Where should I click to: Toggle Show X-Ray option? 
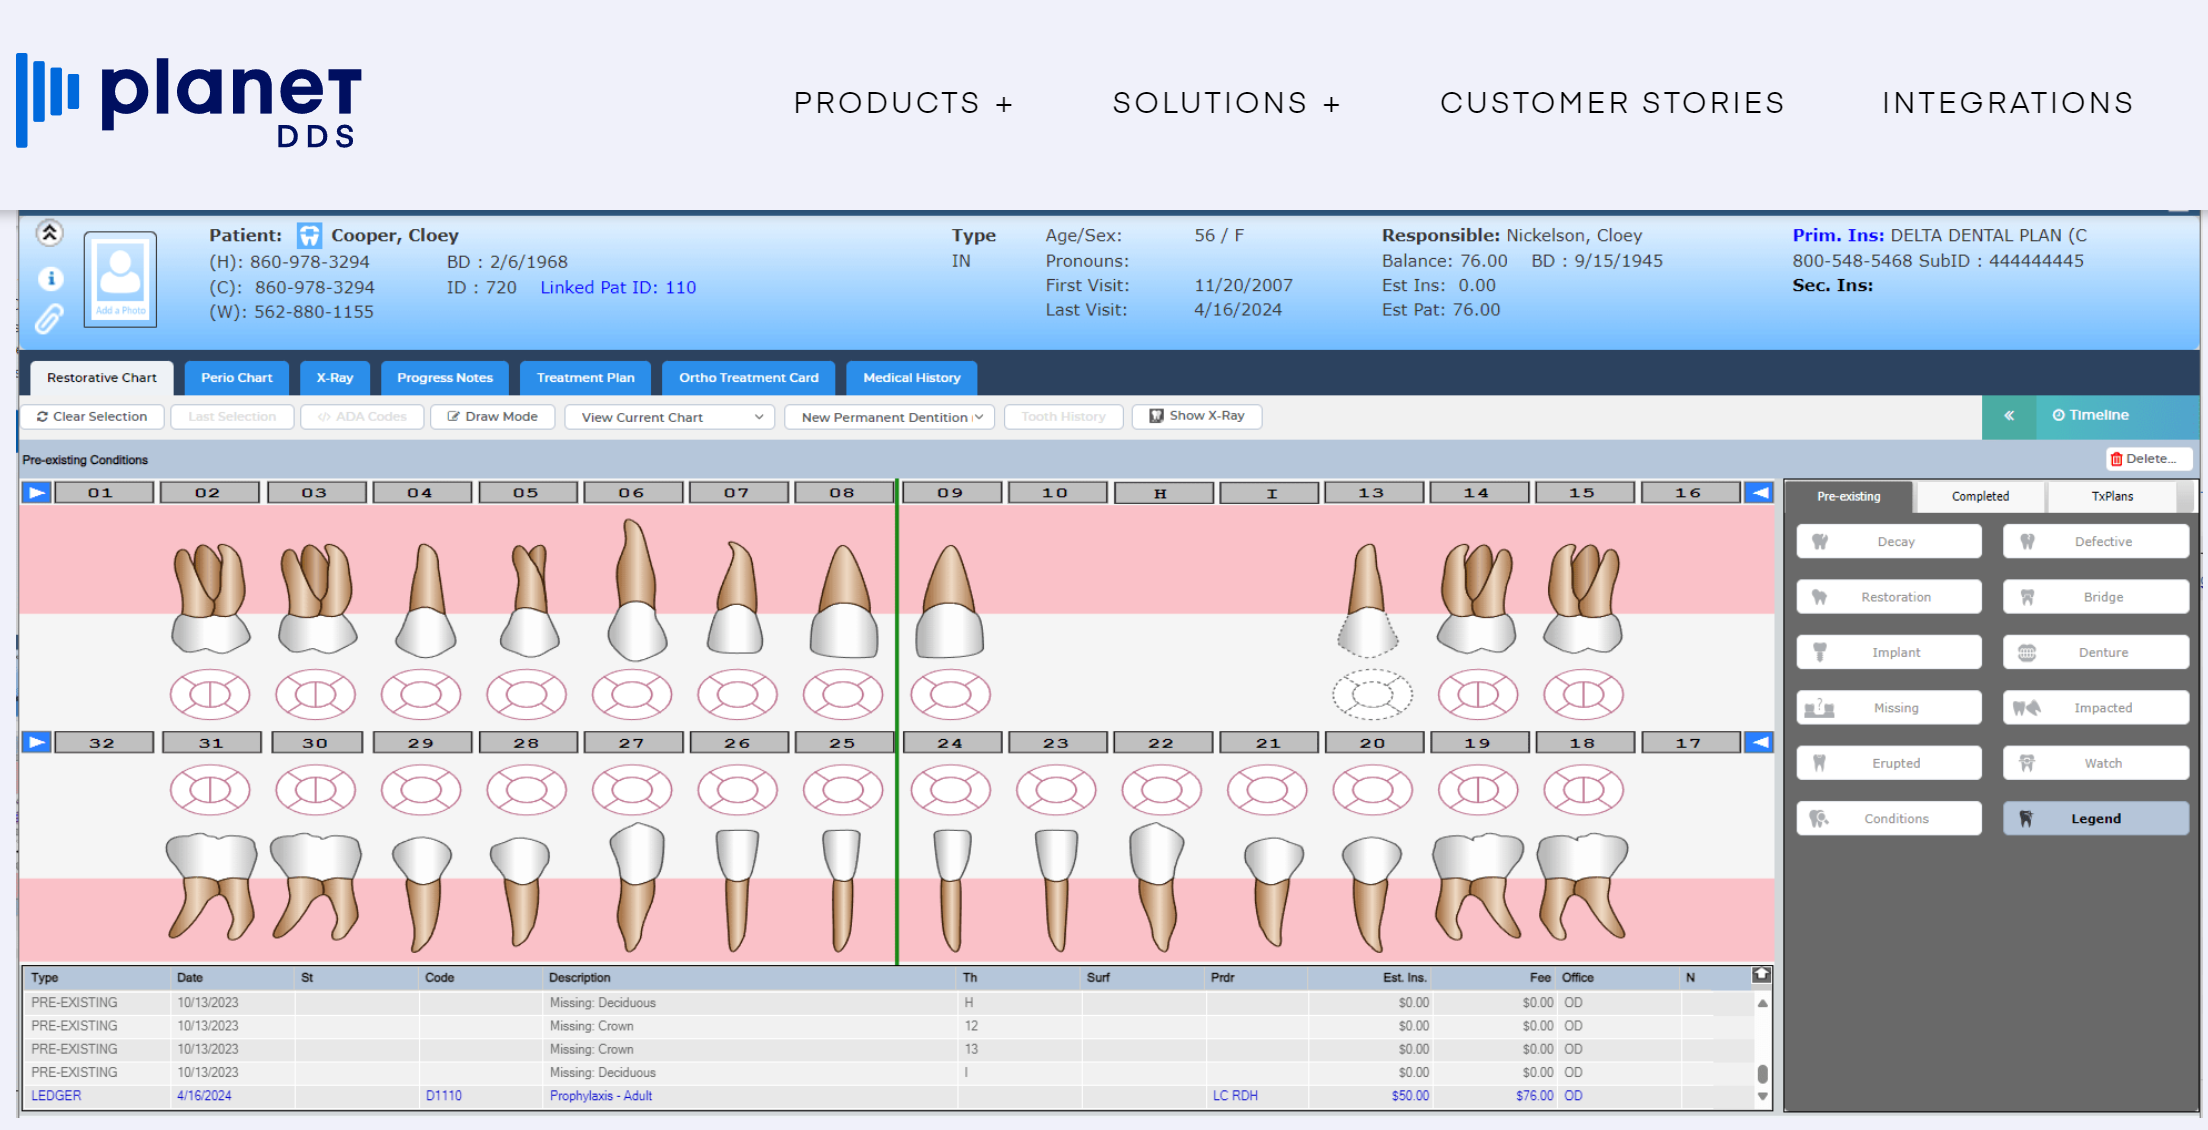[1196, 416]
